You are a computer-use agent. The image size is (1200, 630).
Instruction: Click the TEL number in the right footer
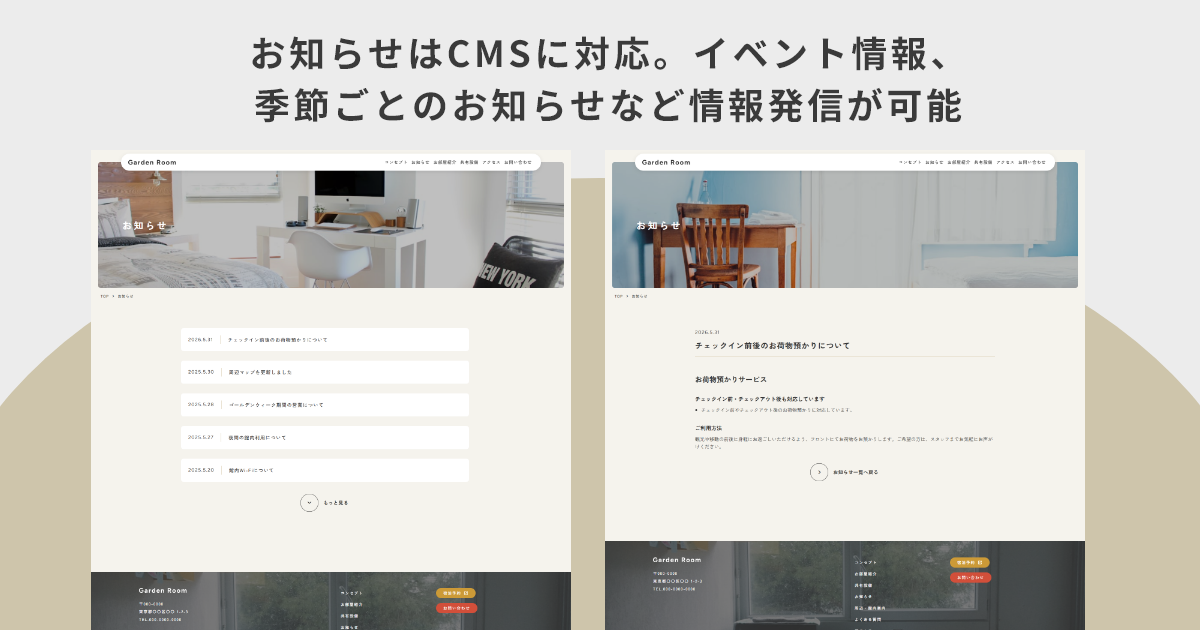[x=675, y=589]
